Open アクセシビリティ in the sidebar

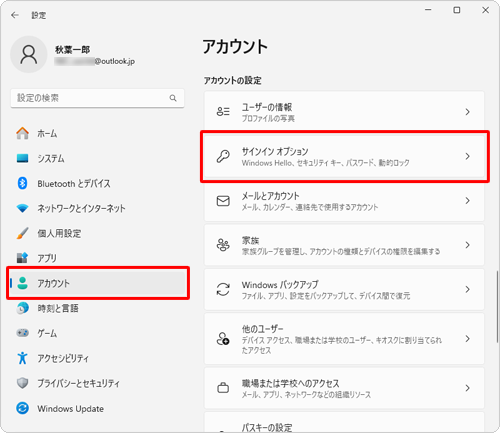tap(97, 358)
